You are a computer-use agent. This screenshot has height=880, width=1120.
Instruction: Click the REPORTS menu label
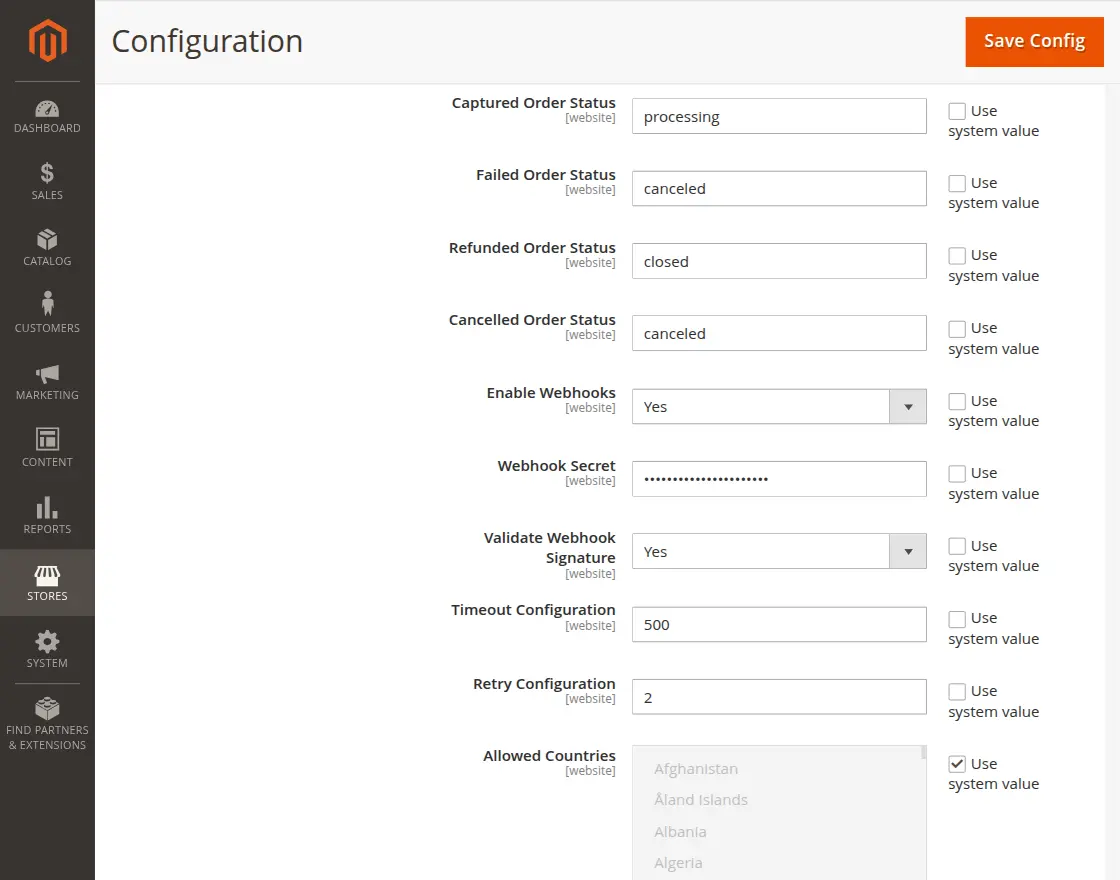pyautogui.click(x=47, y=529)
